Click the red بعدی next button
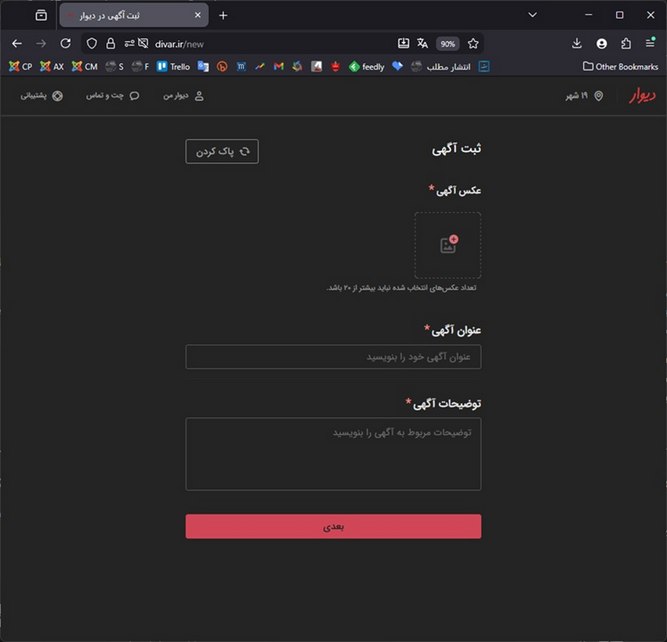 334,526
